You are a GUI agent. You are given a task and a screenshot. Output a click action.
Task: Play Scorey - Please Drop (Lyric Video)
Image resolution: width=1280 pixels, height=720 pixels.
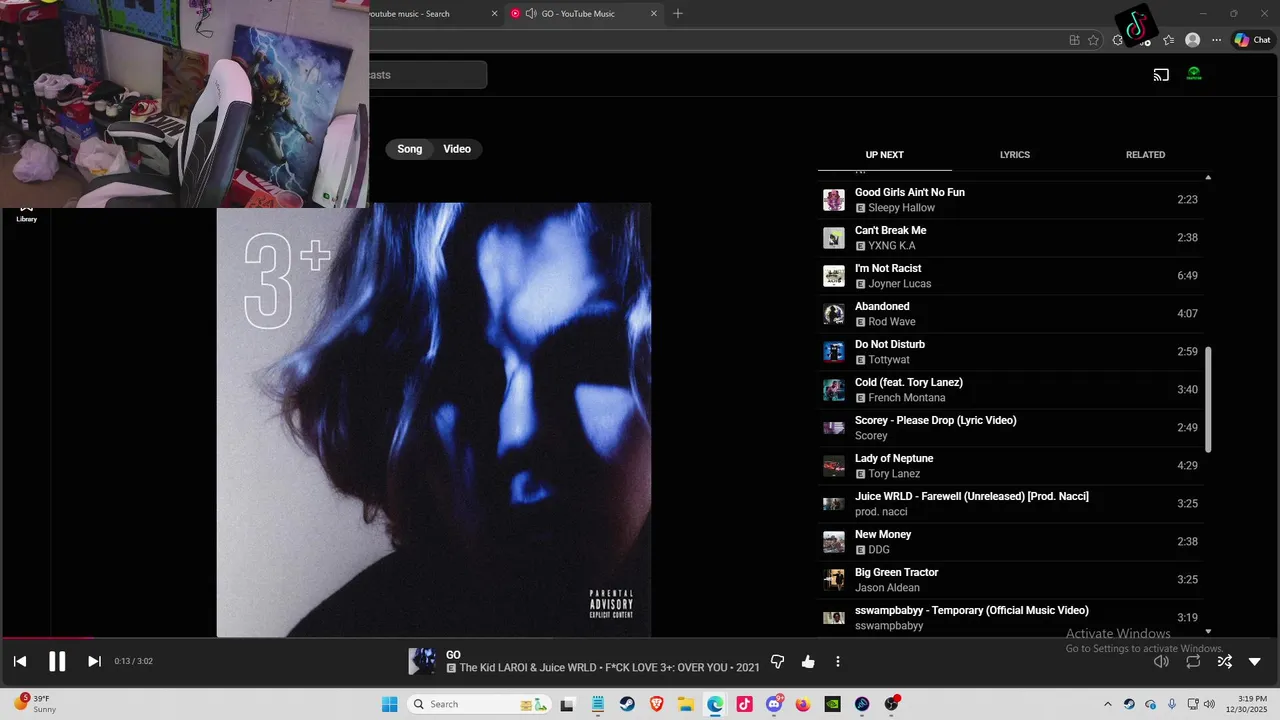(x=1010, y=428)
